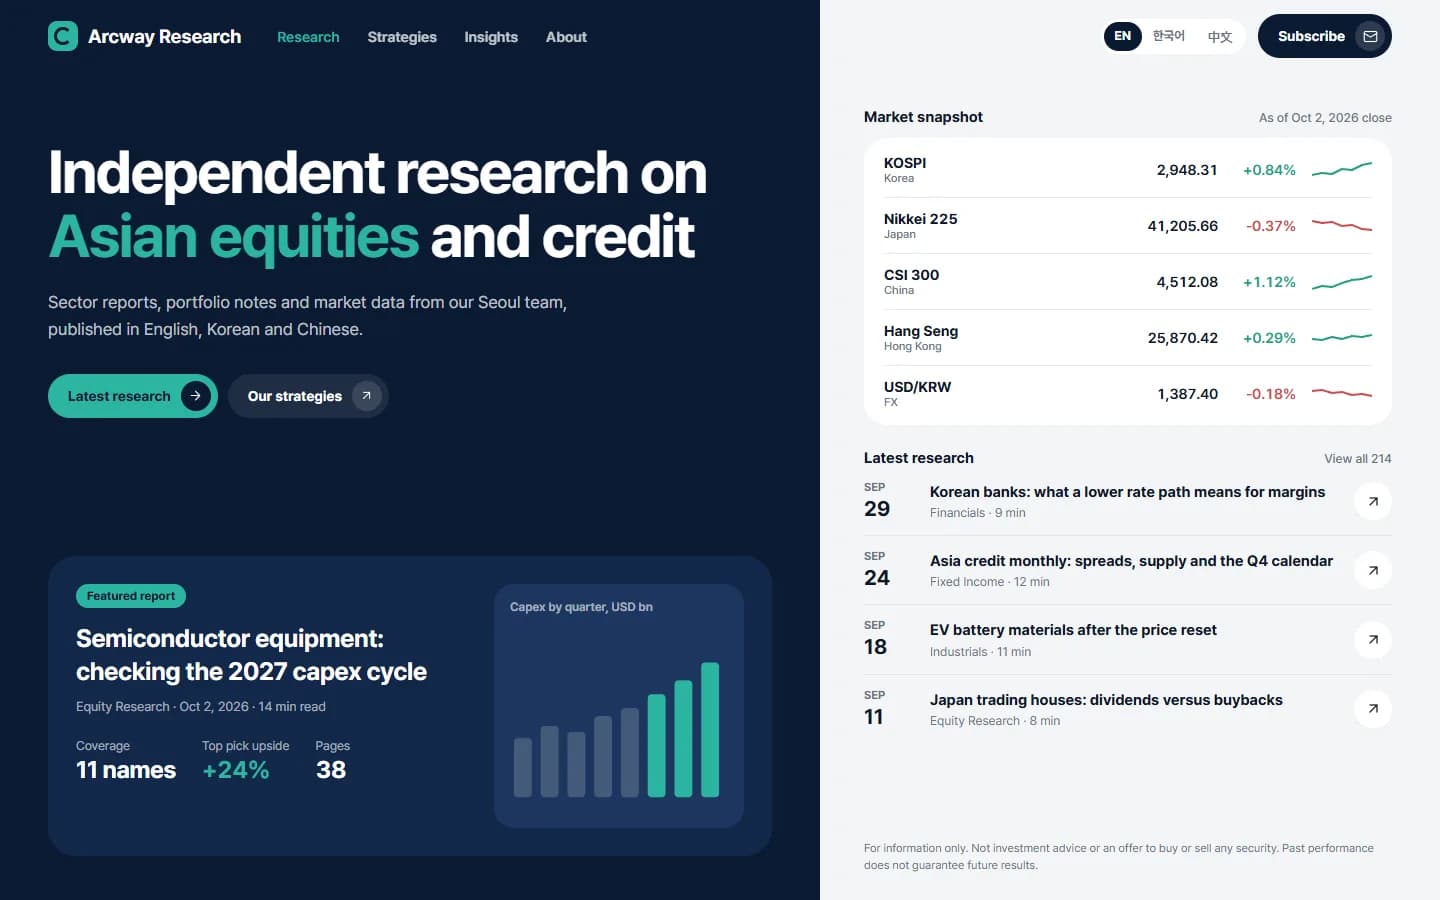Click the envelope icon in Subscribe button

(x=1370, y=36)
